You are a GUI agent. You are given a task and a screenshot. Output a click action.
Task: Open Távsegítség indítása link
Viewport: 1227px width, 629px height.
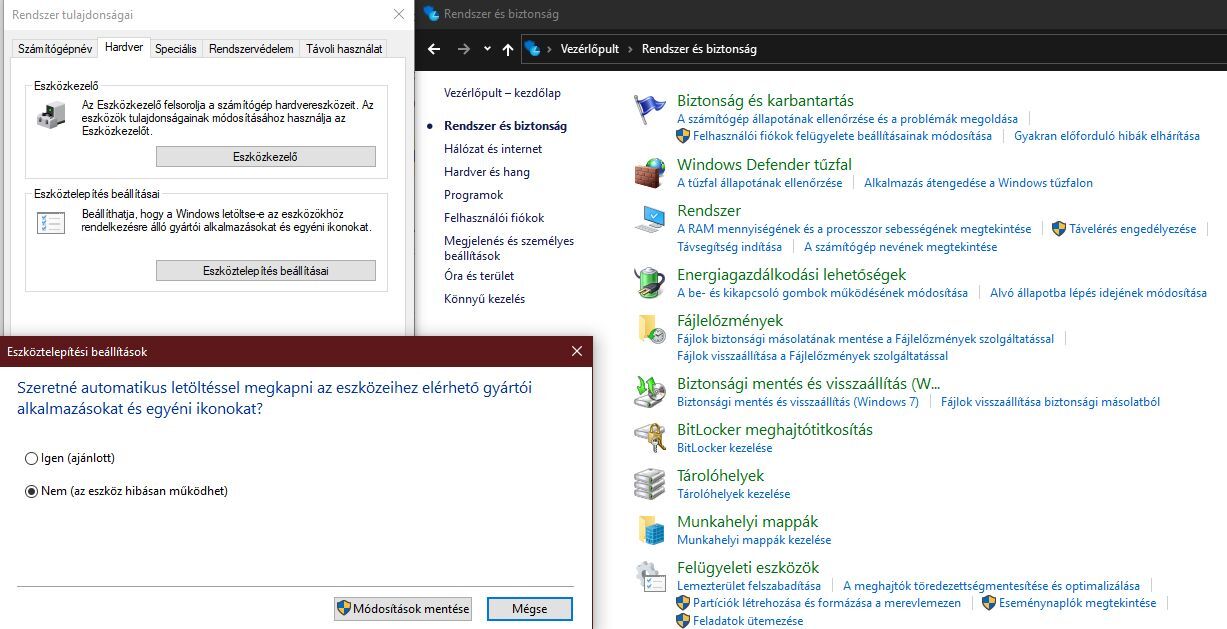pyautogui.click(x=729, y=247)
